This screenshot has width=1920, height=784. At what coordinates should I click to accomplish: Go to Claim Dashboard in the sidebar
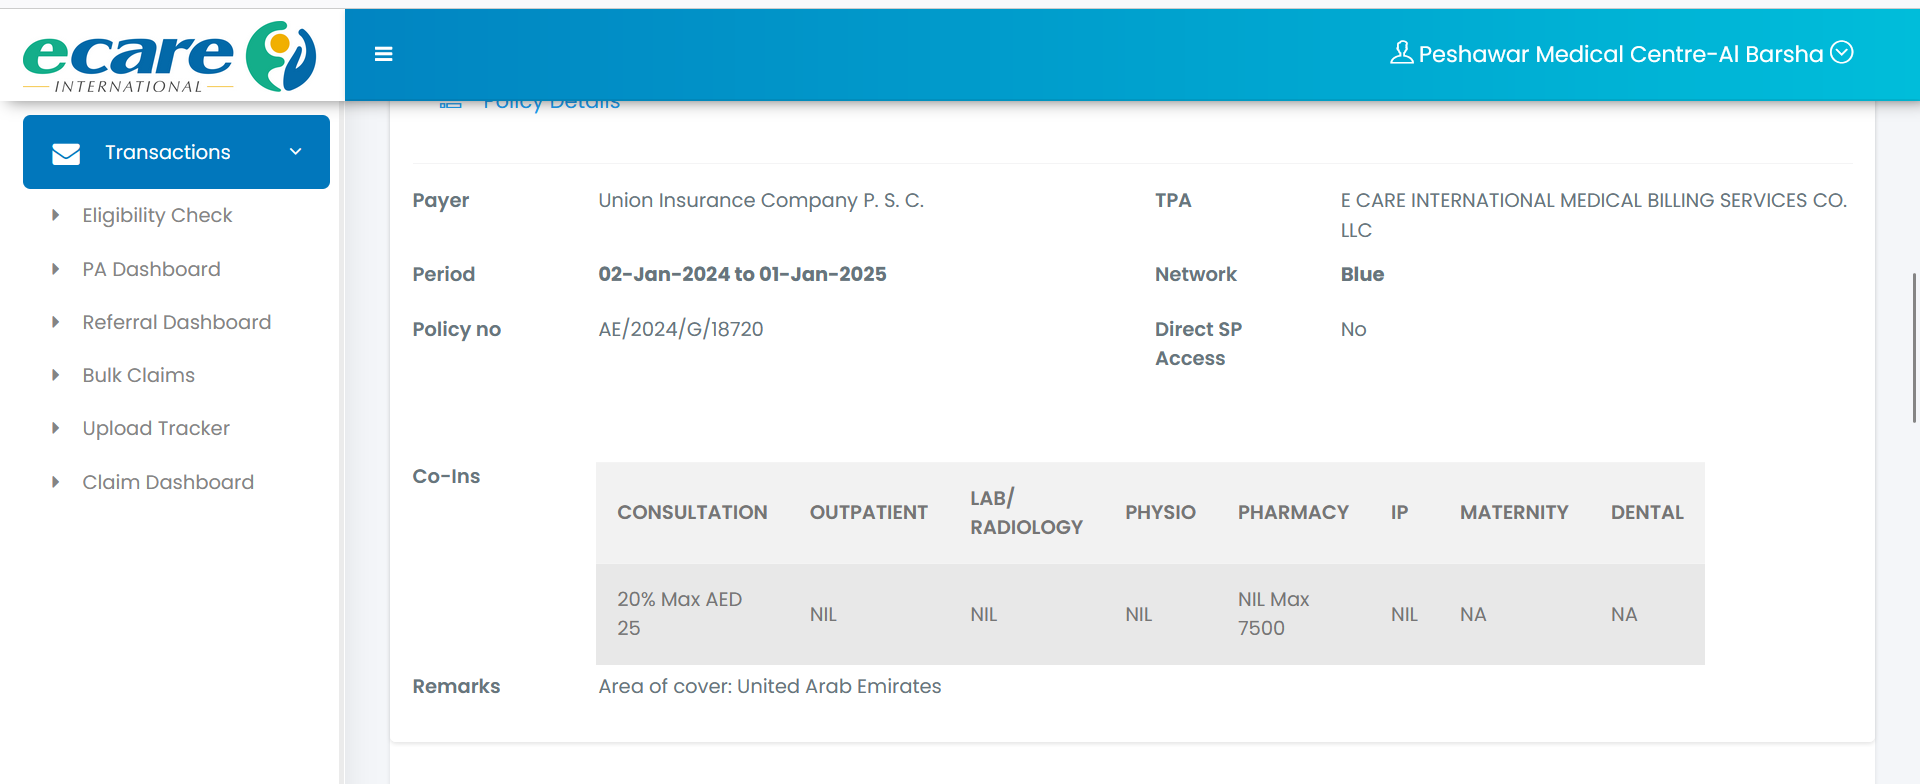(x=168, y=482)
